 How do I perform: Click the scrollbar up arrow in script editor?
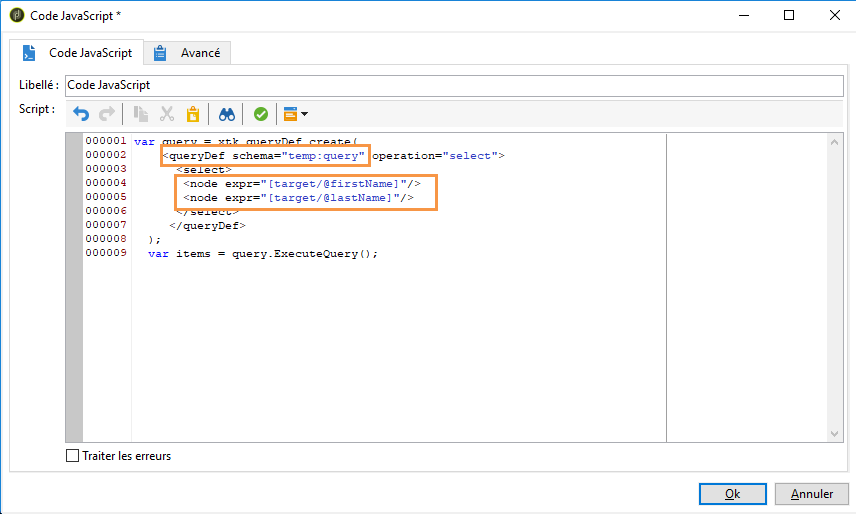click(834, 142)
